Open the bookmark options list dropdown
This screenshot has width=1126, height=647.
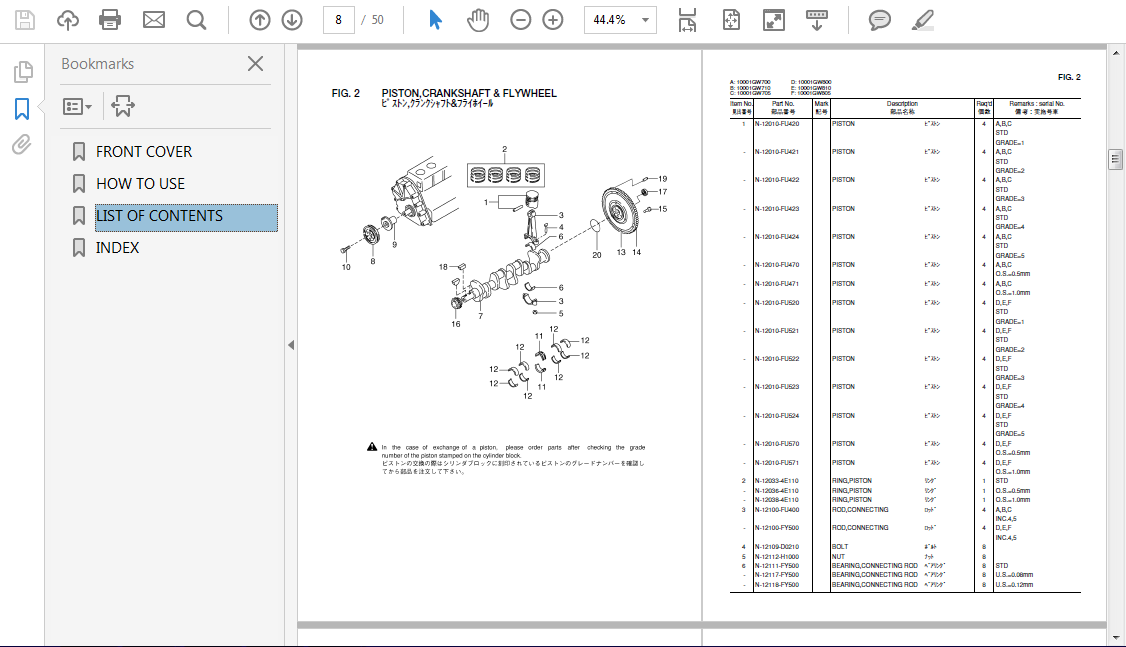[77, 107]
